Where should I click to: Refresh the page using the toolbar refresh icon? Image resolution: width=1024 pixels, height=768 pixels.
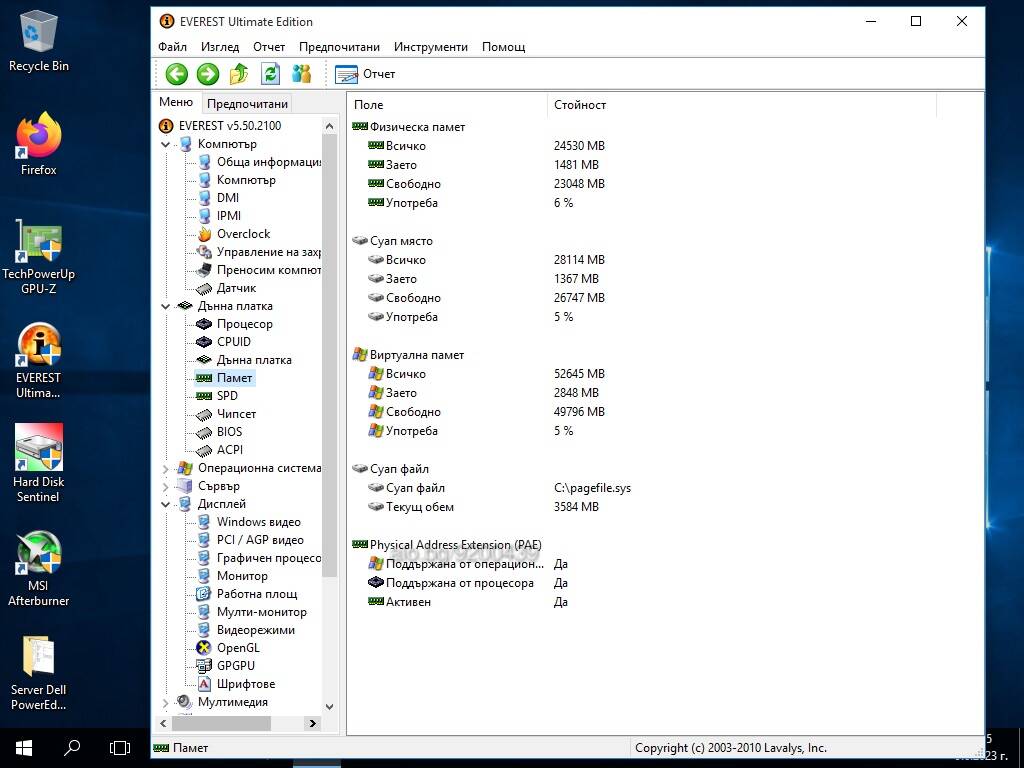pos(270,74)
